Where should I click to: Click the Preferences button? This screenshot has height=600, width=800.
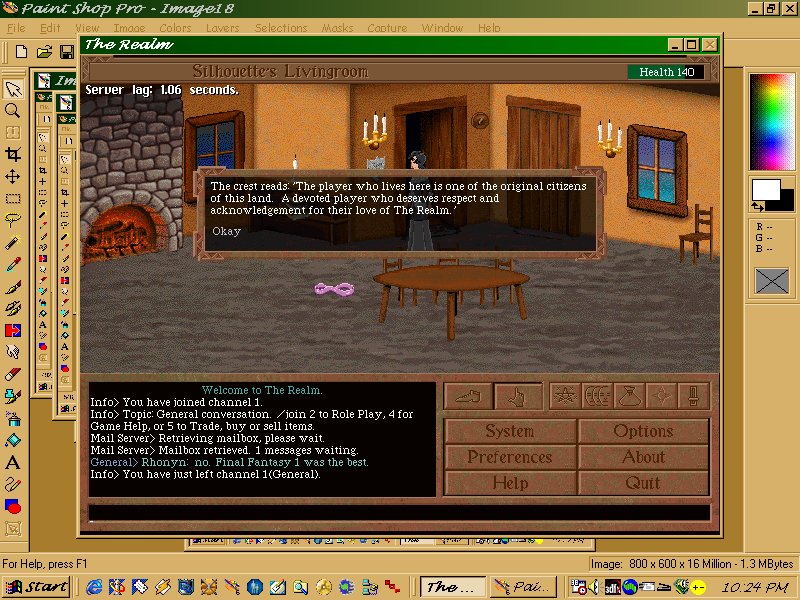(510, 457)
